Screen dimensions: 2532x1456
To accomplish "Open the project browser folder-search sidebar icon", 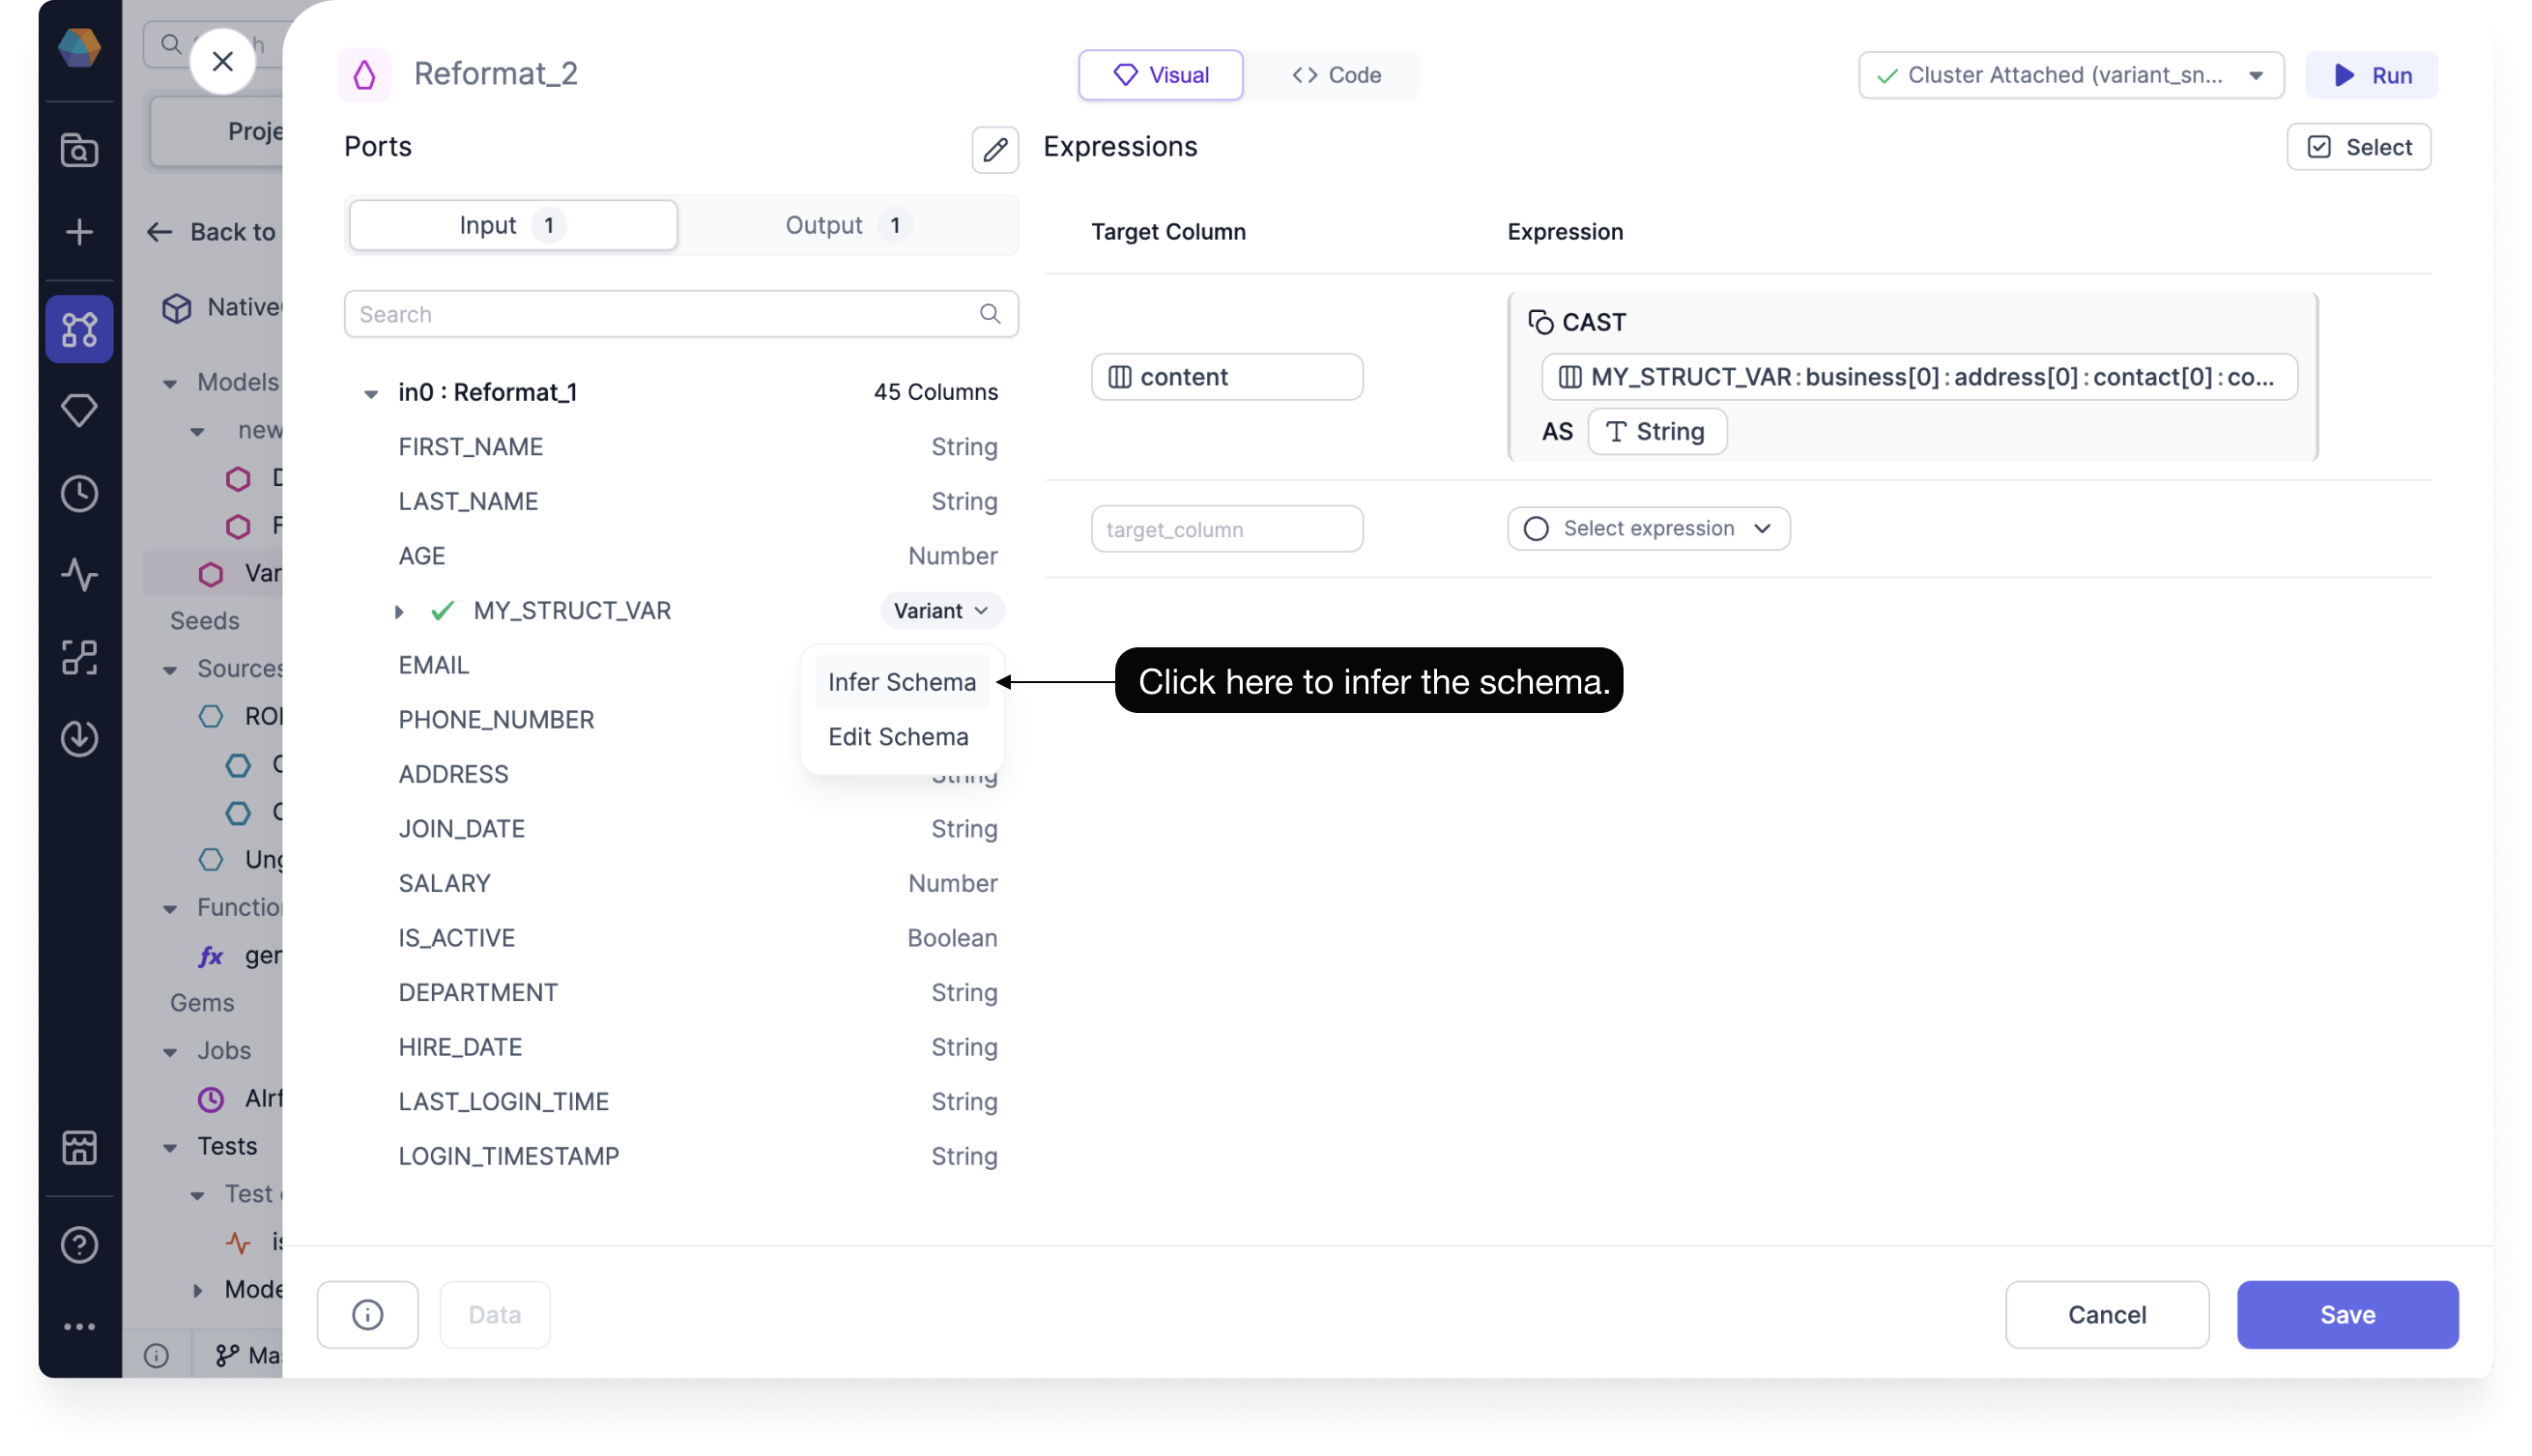I will pyautogui.click(x=79, y=150).
